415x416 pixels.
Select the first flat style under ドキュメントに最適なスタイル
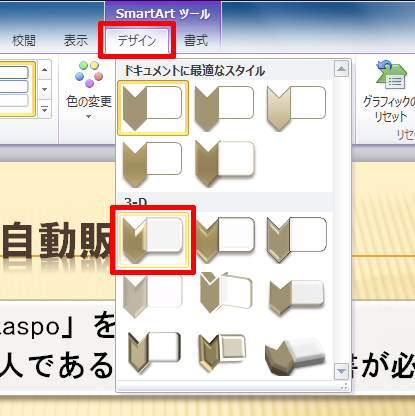pyautogui.click(x=153, y=108)
